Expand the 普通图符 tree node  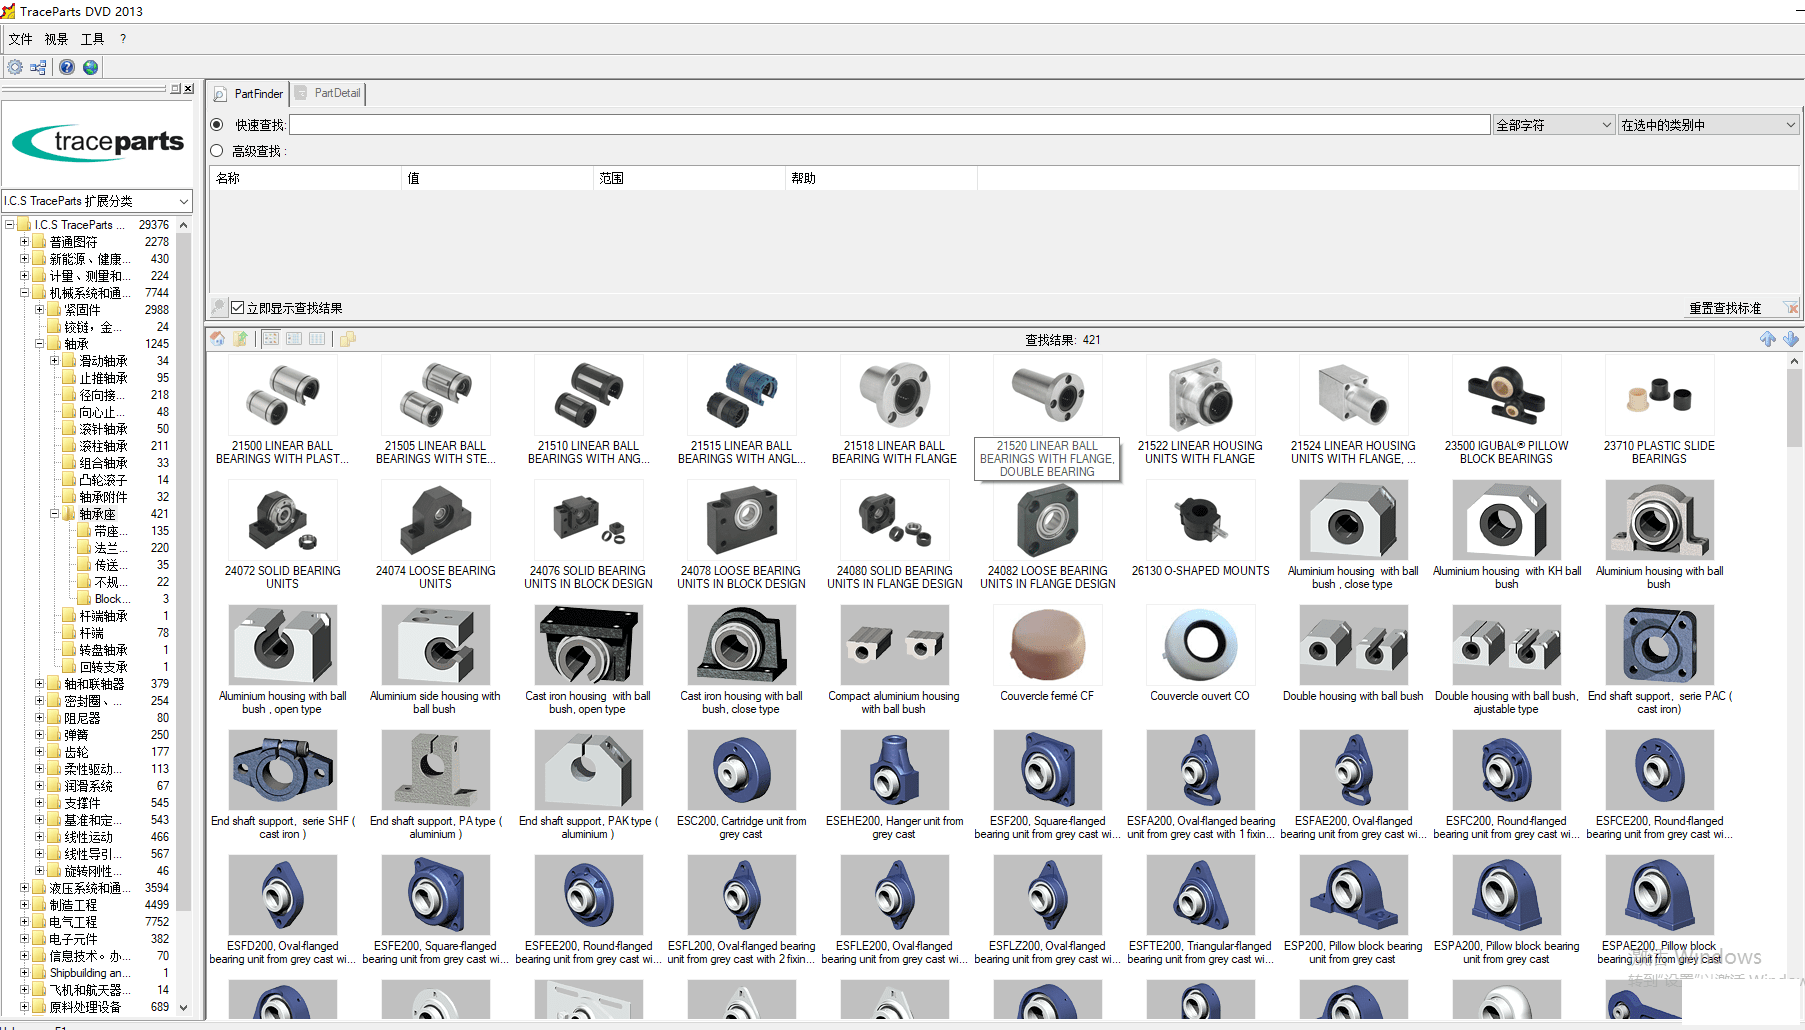point(25,242)
